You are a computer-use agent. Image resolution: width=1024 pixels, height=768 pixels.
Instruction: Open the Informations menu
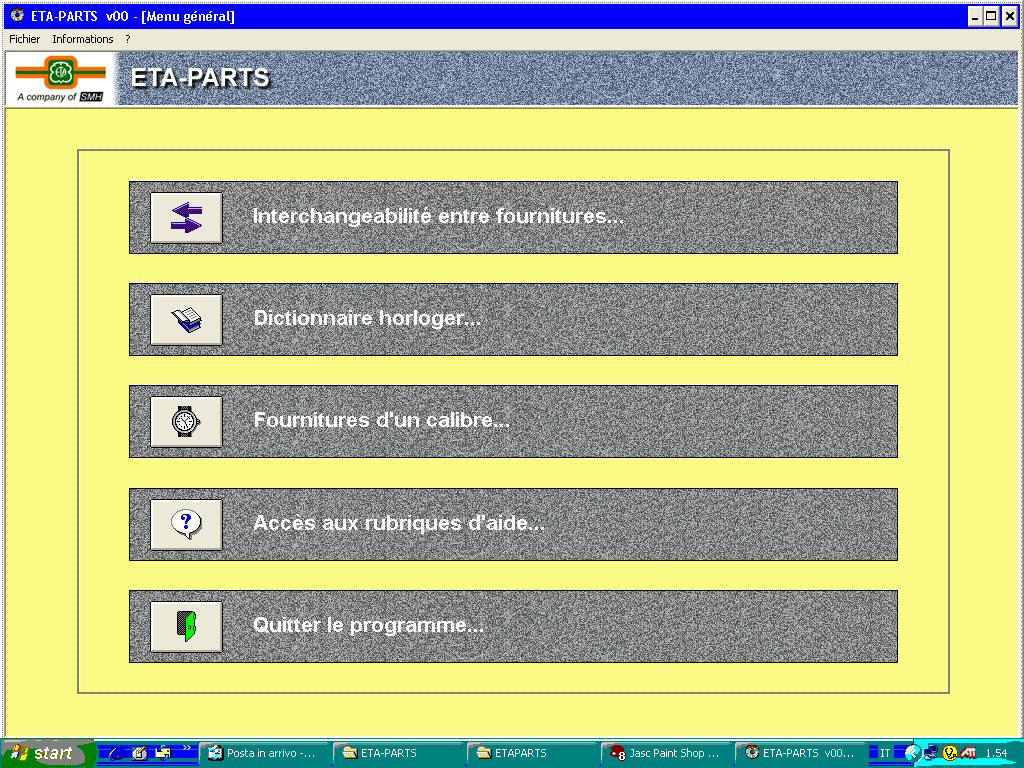83,39
